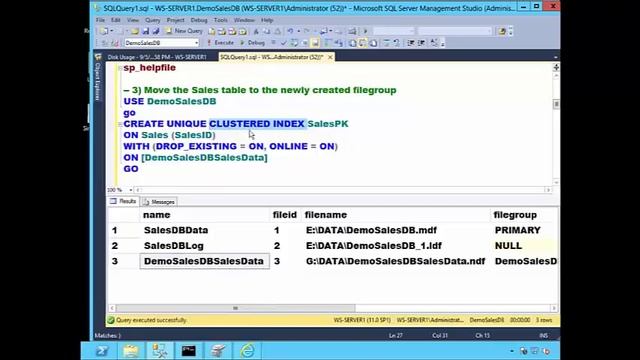640x360 pixels.
Task: Select the E:\DATA\DemoSalesDB_1.ldf cell
Action: pos(396,246)
